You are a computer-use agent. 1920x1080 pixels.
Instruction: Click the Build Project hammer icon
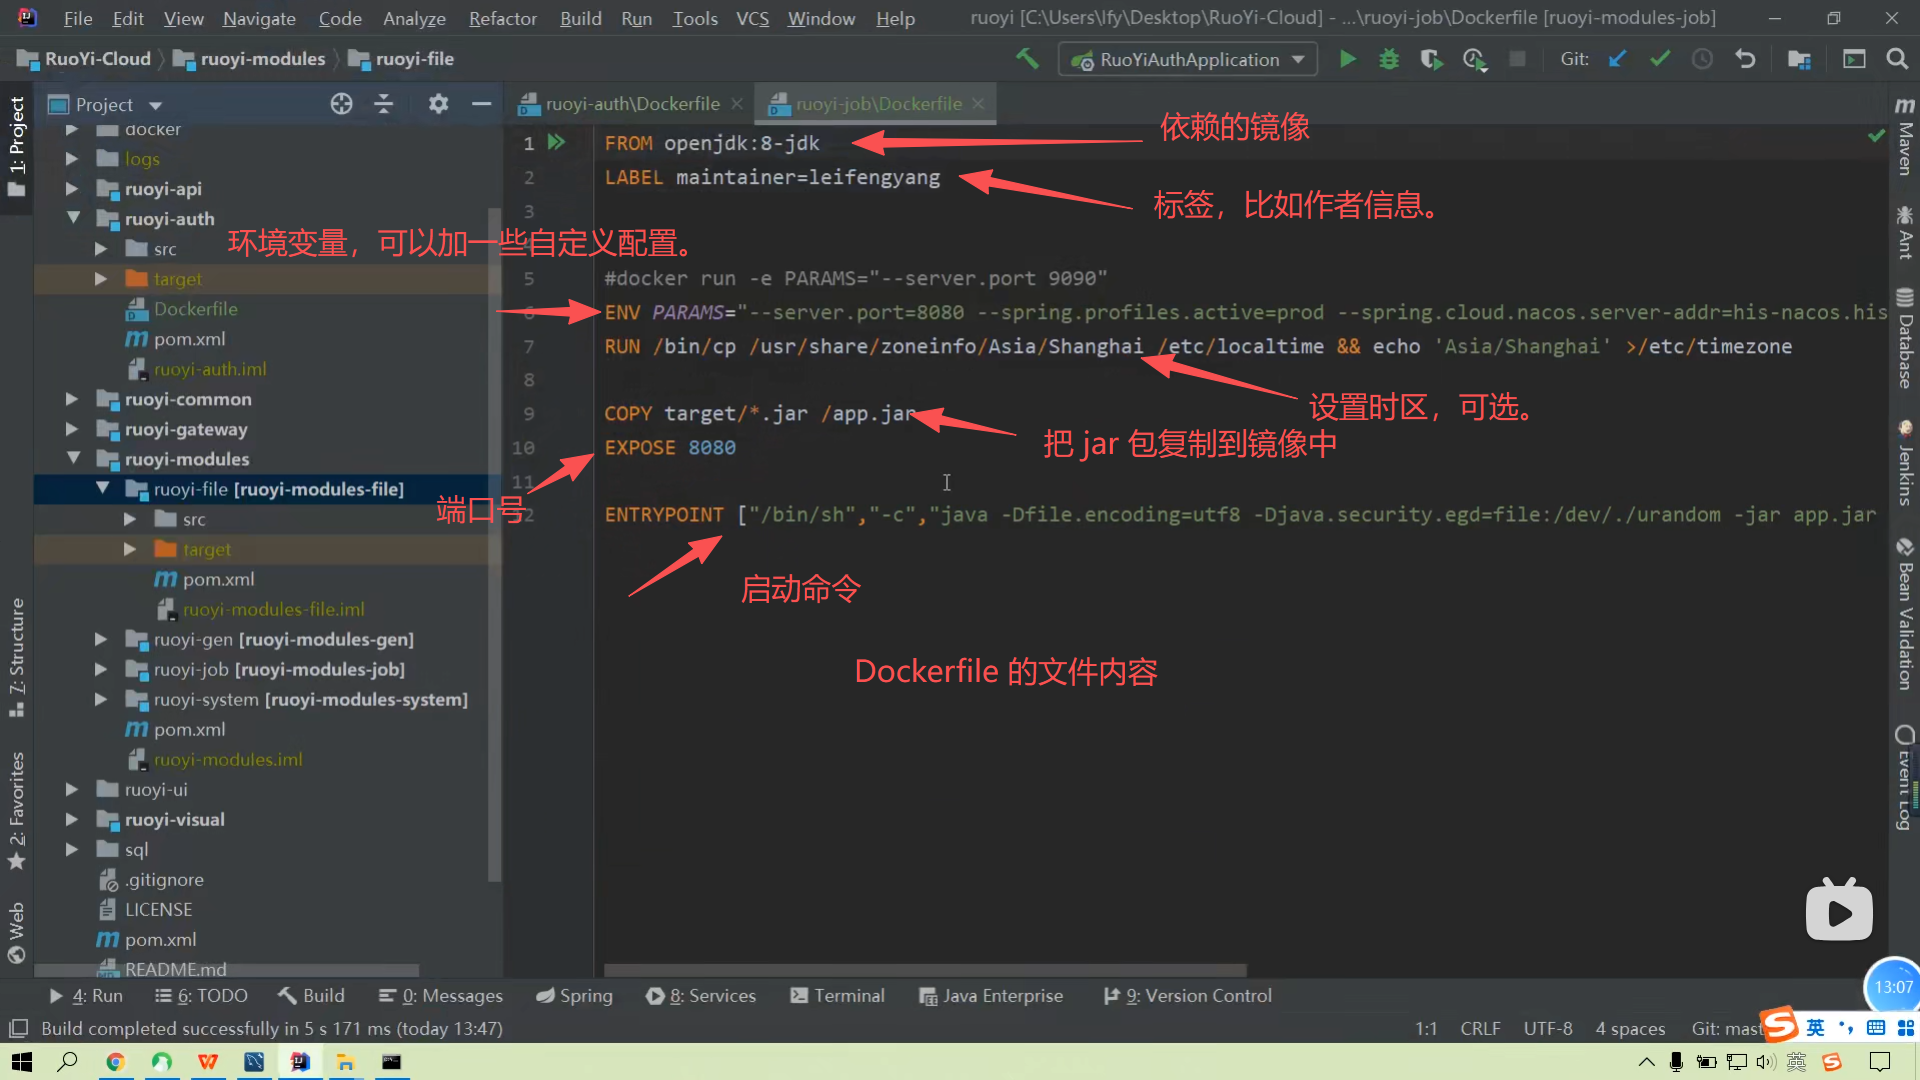(1027, 59)
